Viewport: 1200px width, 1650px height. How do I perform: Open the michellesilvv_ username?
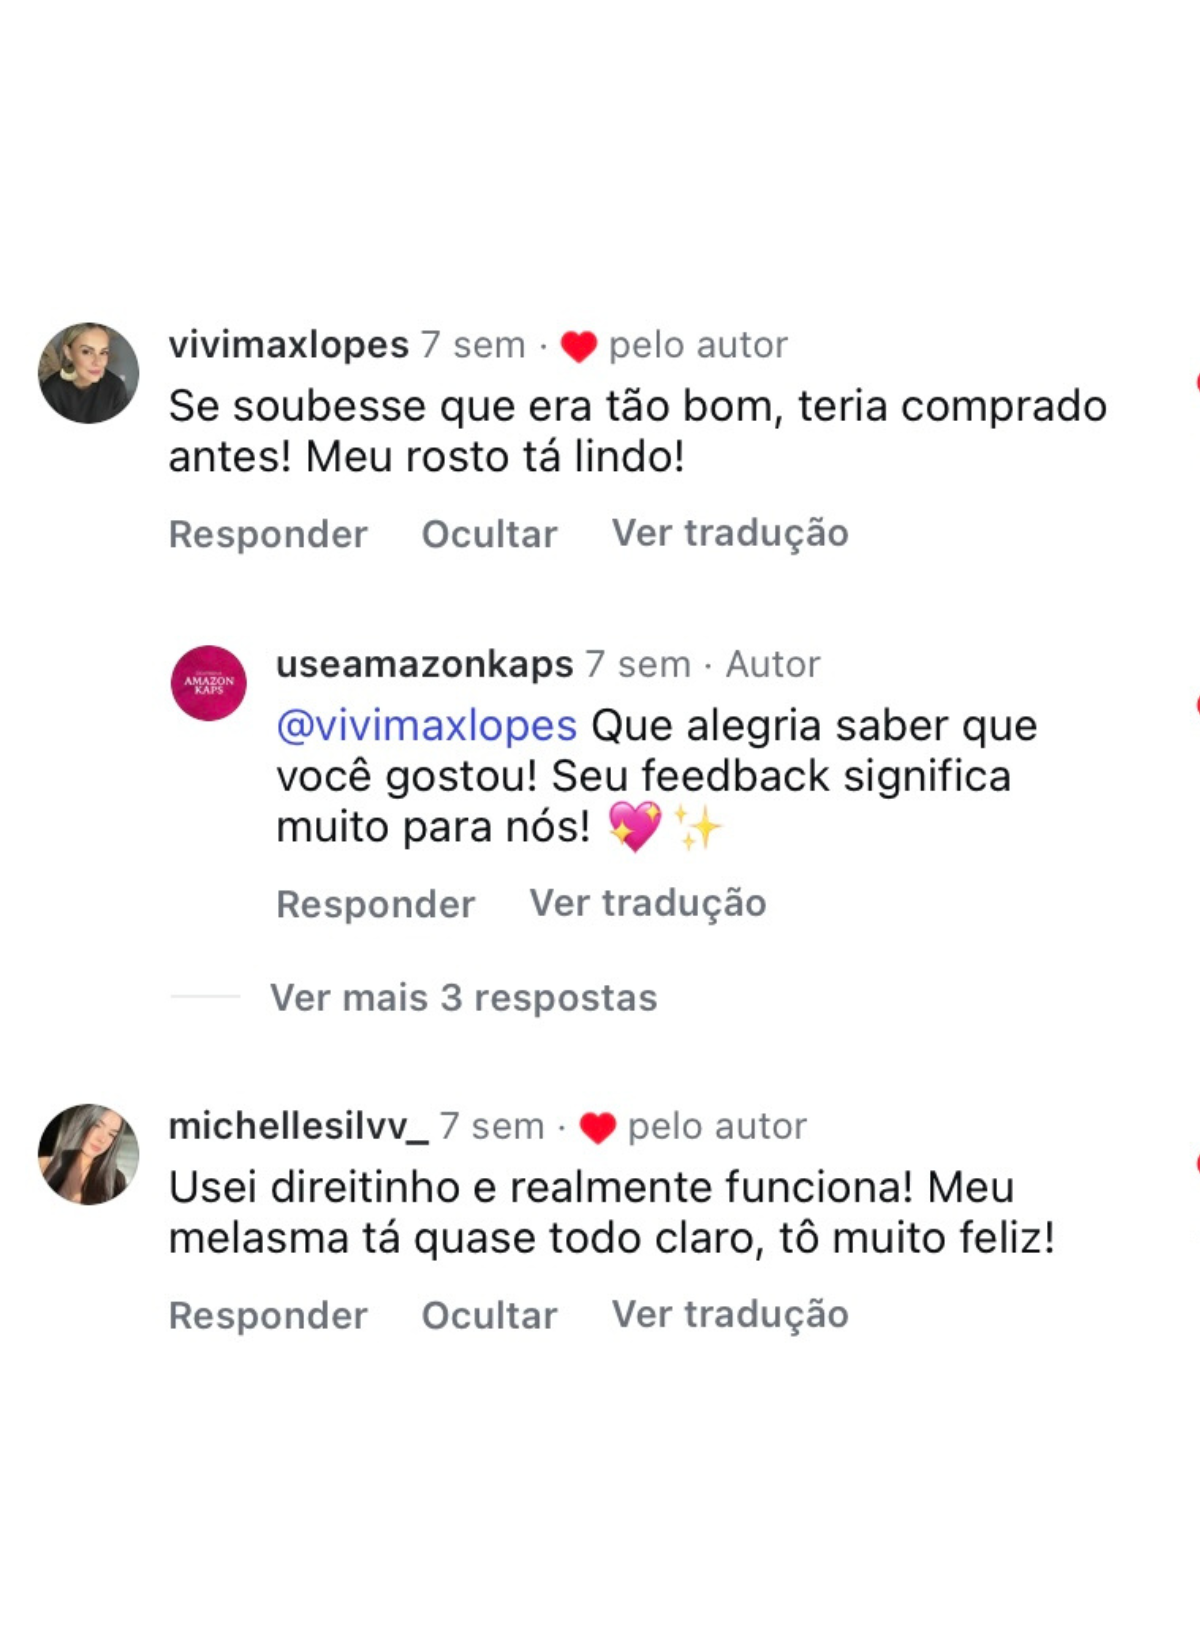tap(299, 1126)
